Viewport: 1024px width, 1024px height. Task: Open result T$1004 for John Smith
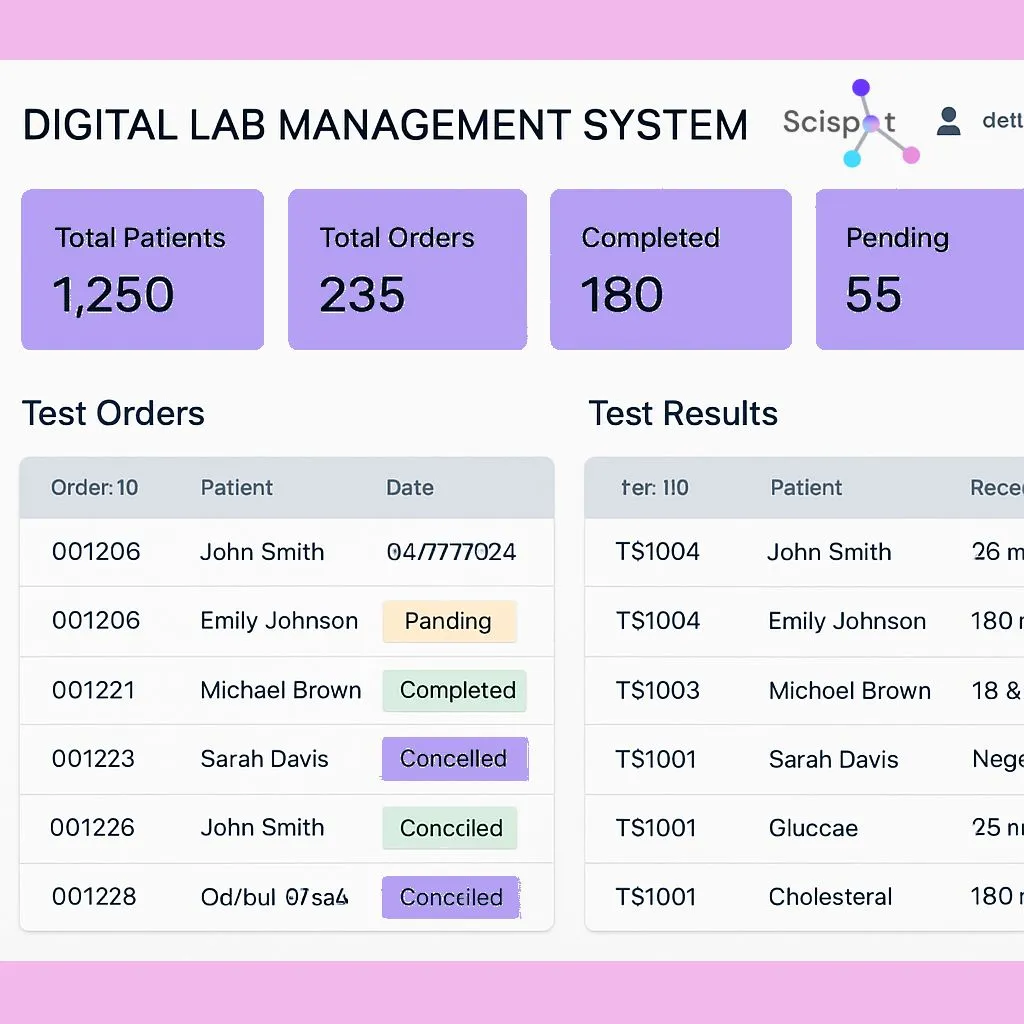(657, 552)
